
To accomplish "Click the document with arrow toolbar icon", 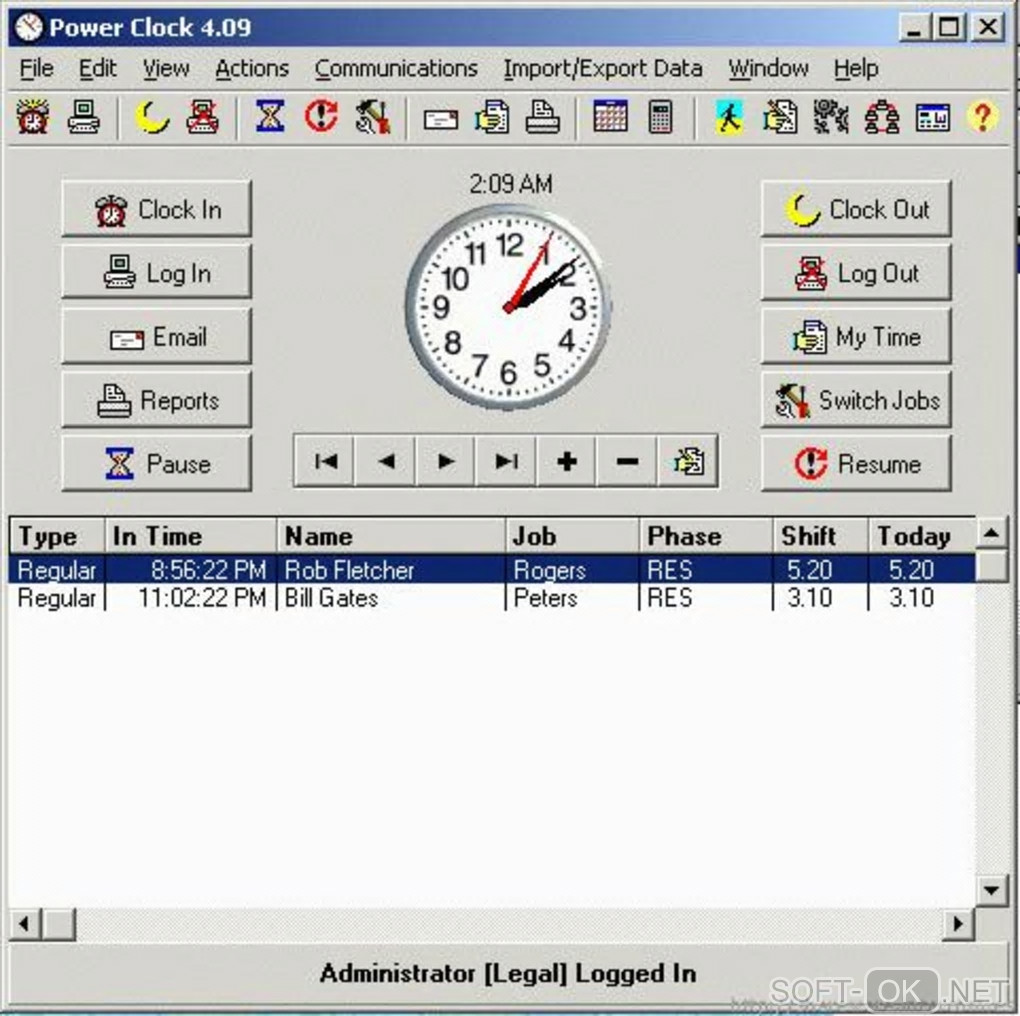I will [780, 117].
